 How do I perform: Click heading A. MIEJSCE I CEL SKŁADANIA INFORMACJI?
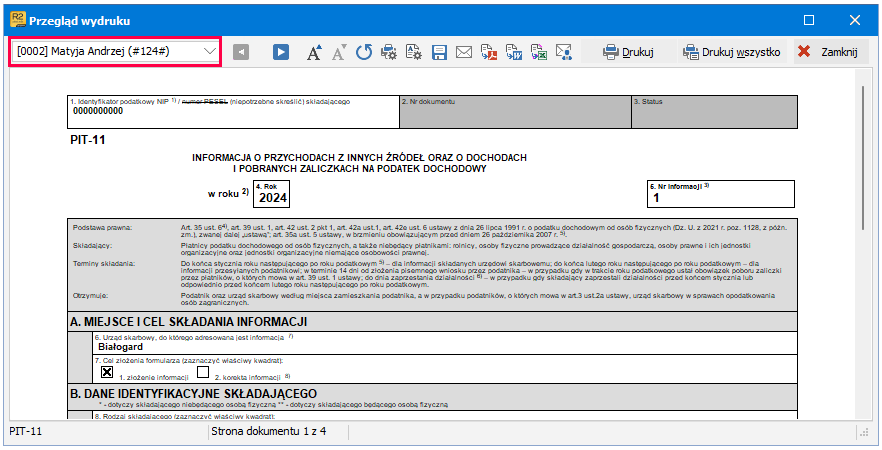click(x=188, y=322)
